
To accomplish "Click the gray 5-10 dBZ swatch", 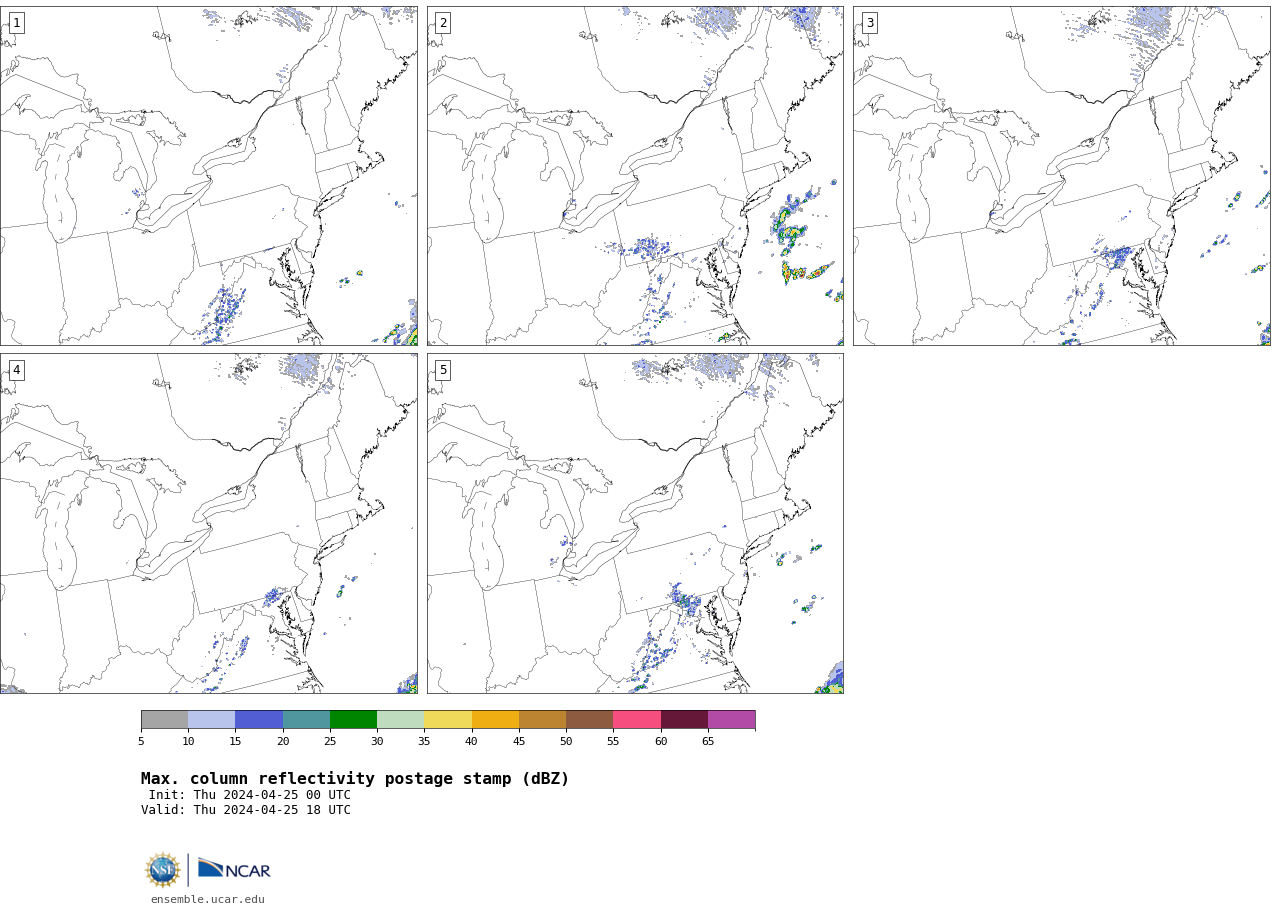I will pyautogui.click(x=165, y=720).
